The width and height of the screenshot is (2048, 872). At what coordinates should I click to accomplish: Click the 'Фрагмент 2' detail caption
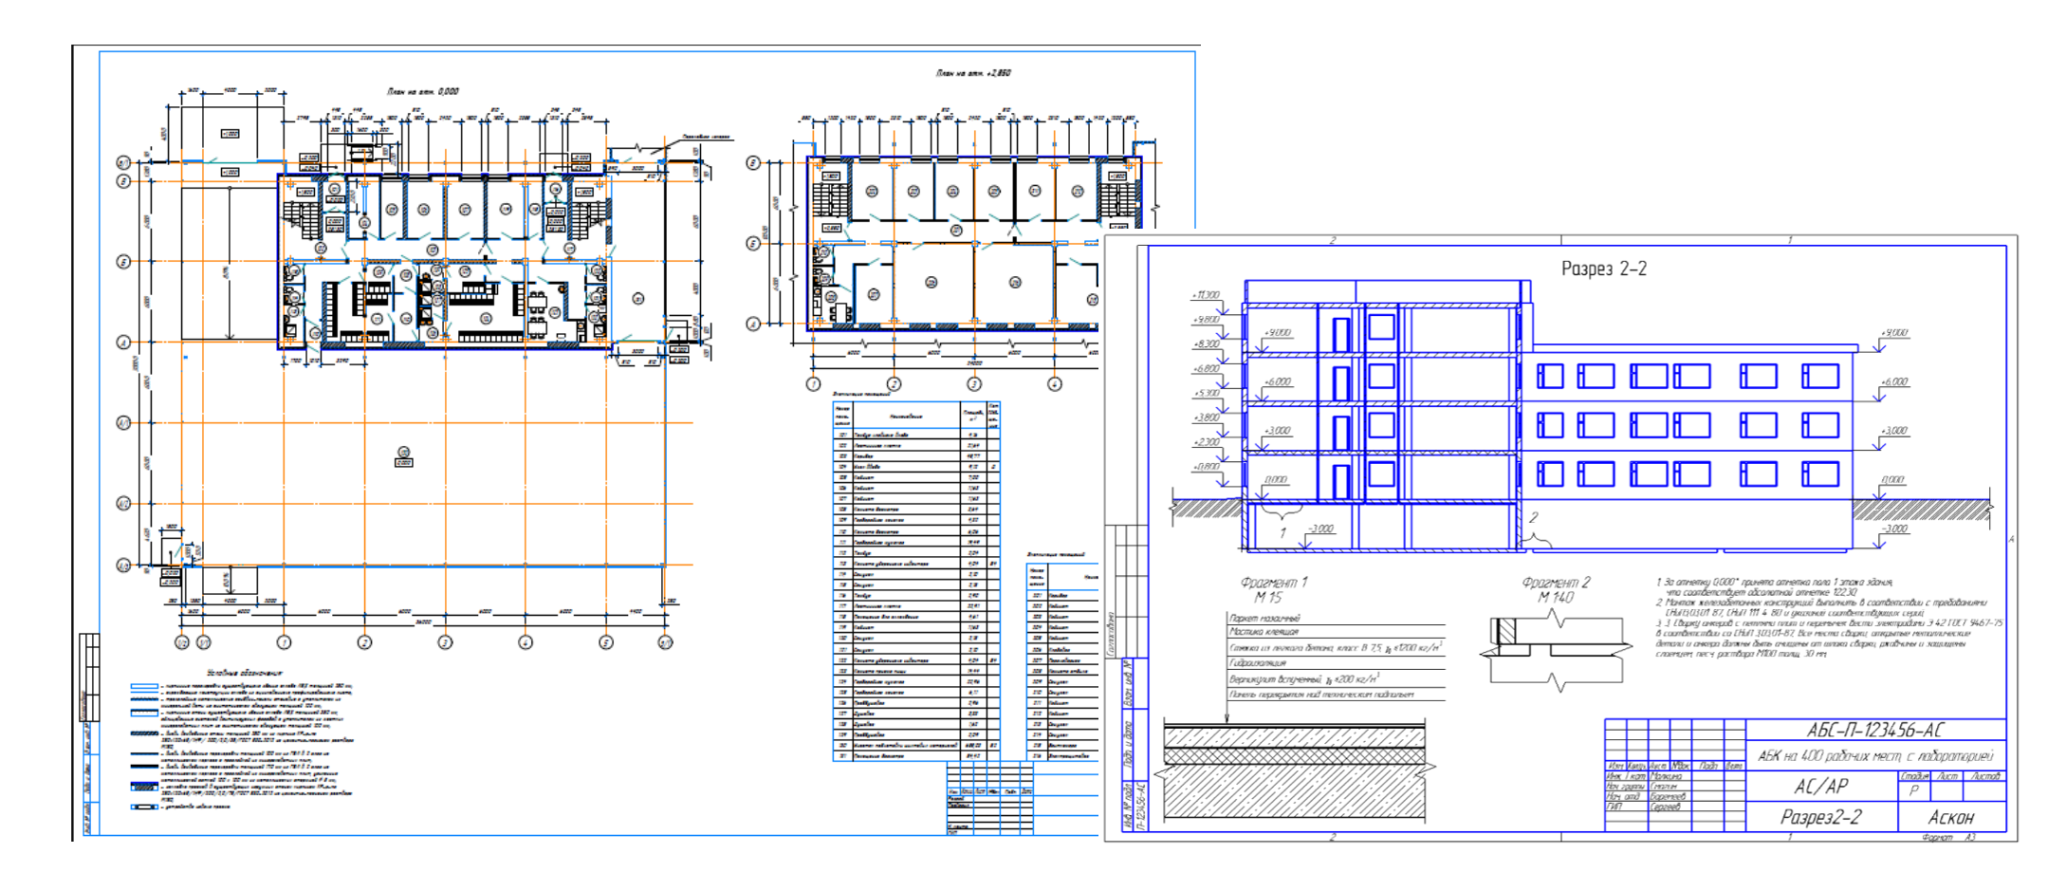click(x=1556, y=582)
